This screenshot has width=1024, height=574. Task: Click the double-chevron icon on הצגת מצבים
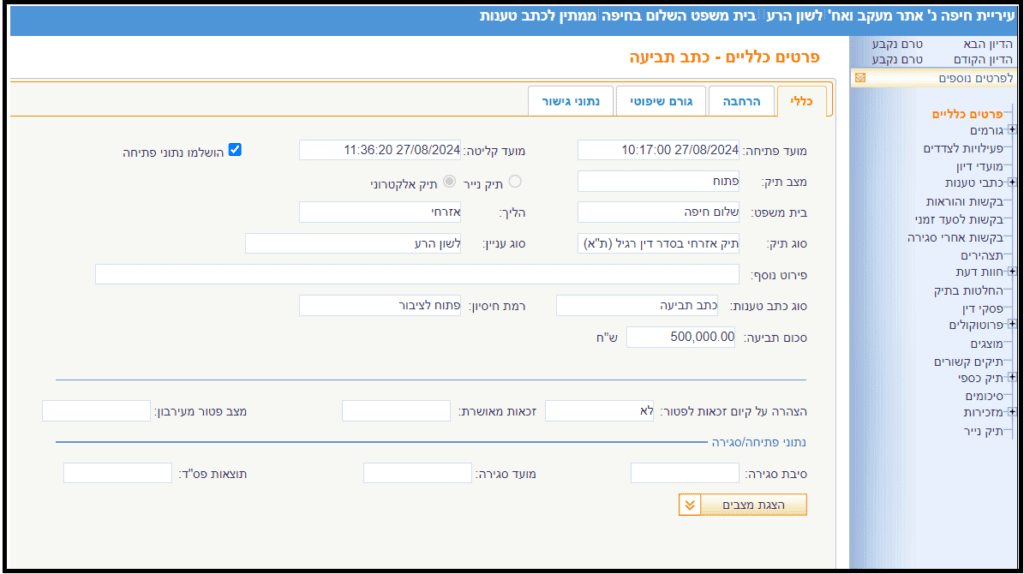[690, 505]
